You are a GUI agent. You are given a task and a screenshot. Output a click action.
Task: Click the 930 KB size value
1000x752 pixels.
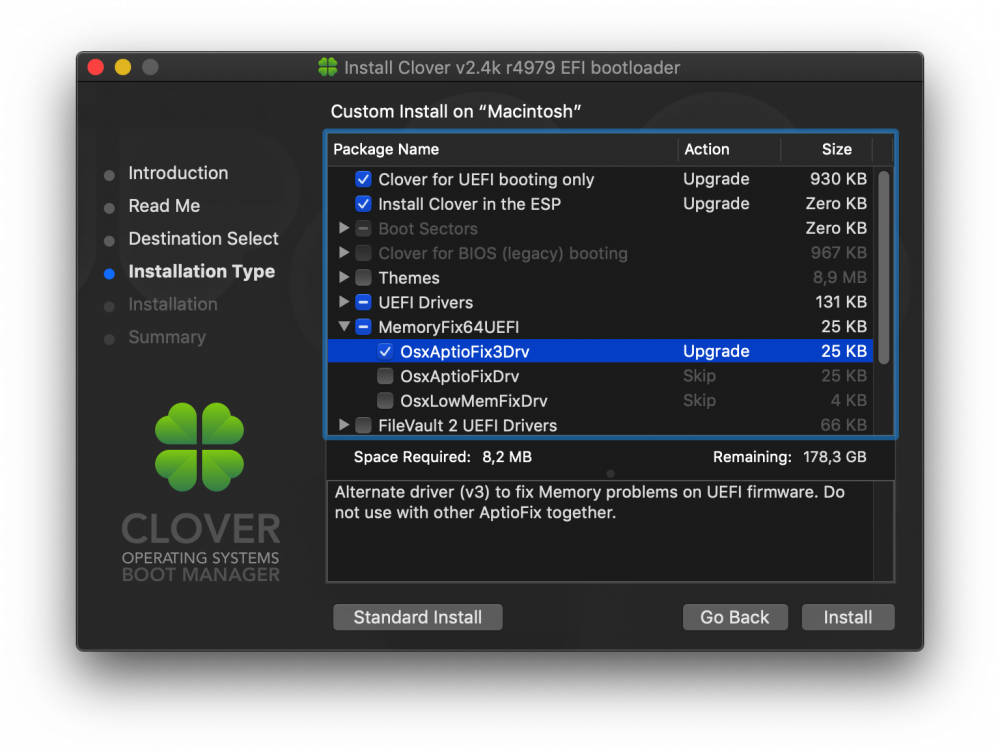[838, 179]
